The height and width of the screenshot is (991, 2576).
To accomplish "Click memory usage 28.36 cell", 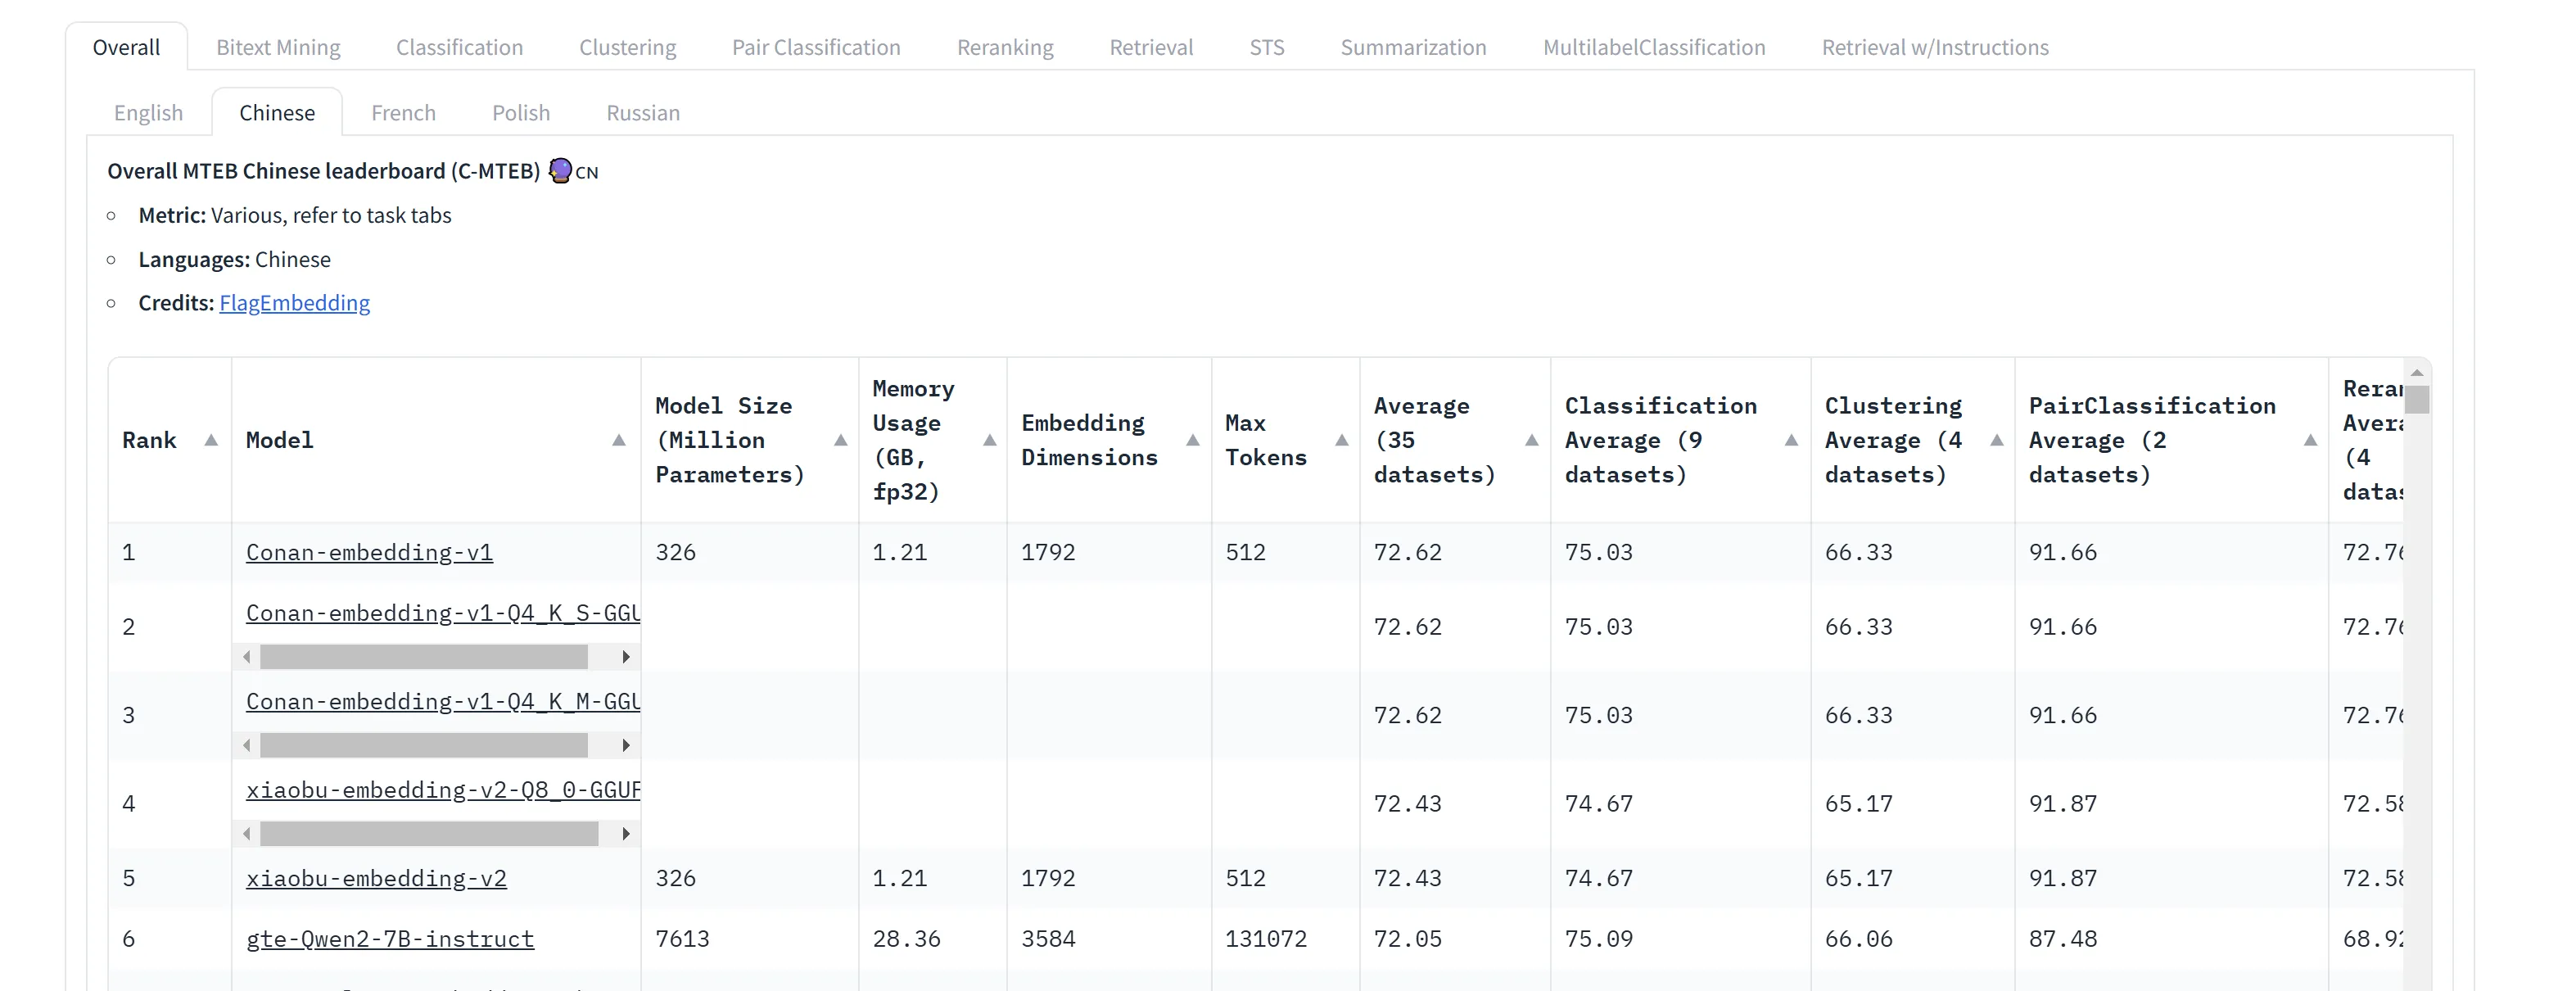I will click(x=906, y=939).
